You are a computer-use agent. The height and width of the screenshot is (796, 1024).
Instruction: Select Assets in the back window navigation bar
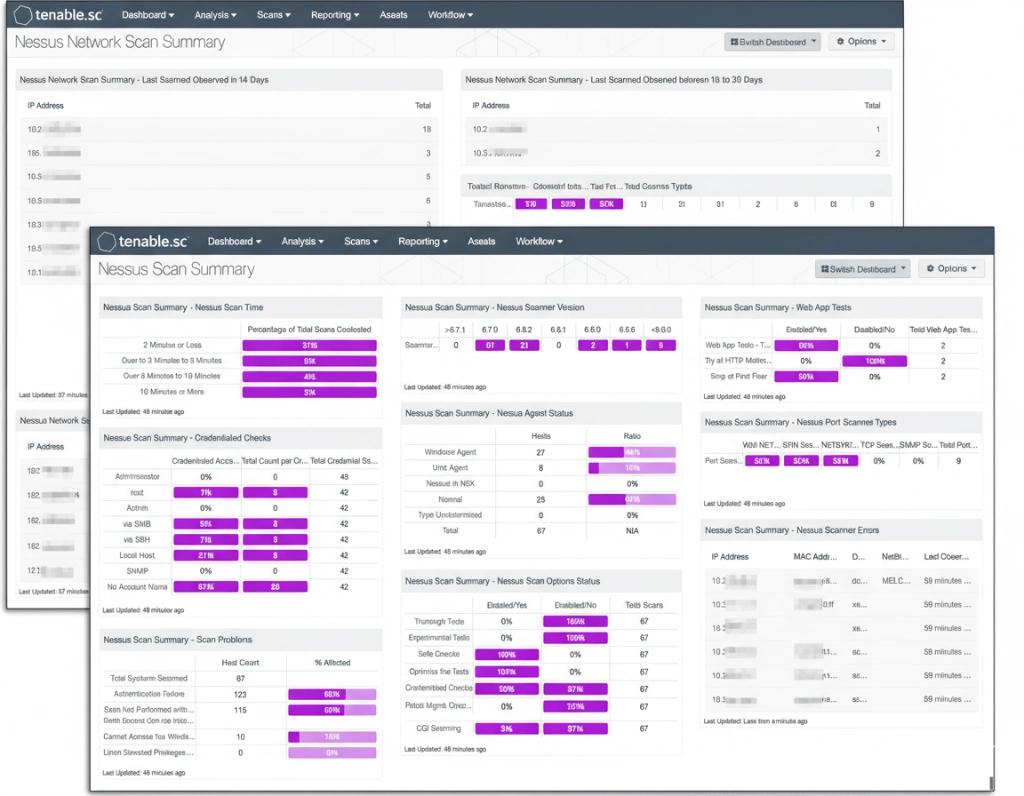pyautogui.click(x=394, y=16)
